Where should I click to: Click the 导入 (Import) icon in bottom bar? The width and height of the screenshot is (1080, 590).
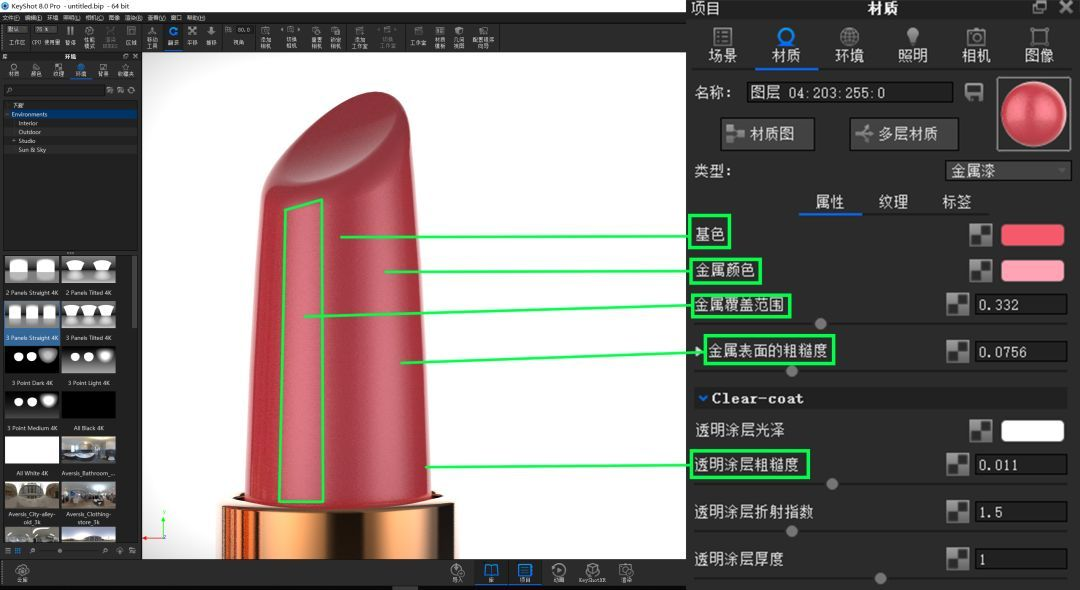[x=458, y=571]
